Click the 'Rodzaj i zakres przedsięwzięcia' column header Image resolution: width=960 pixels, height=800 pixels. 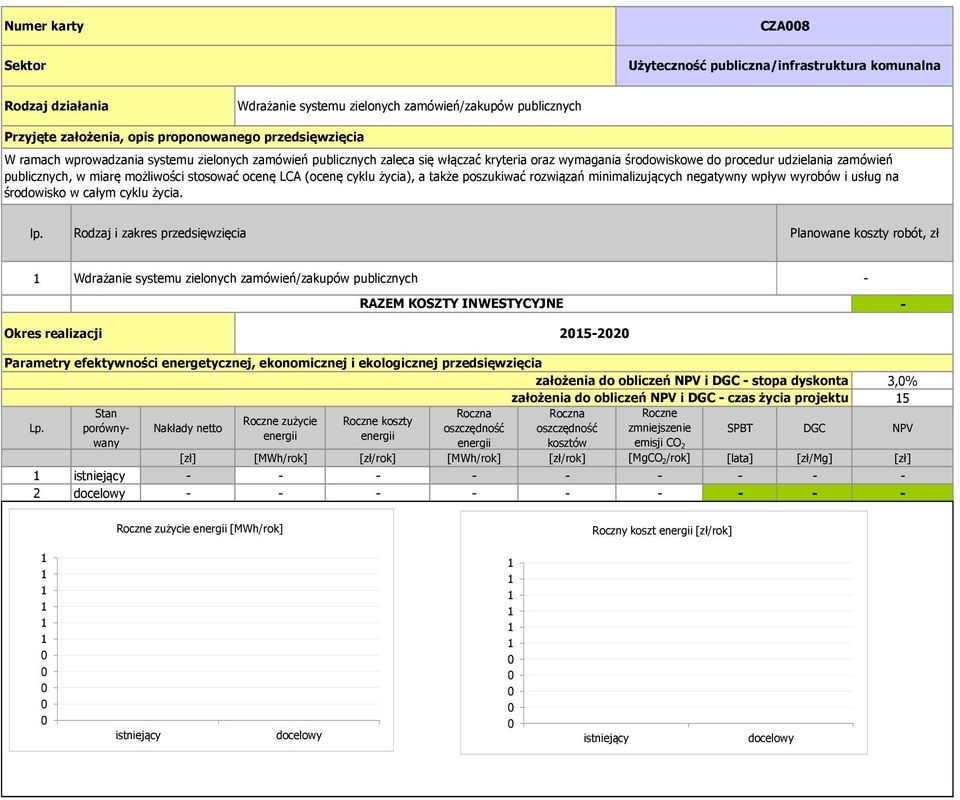(x=424, y=233)
